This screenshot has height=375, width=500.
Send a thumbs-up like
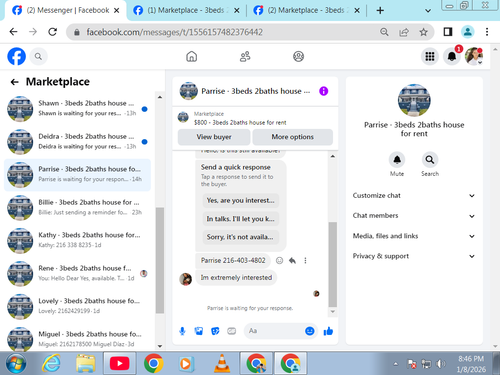coord(328,331)
